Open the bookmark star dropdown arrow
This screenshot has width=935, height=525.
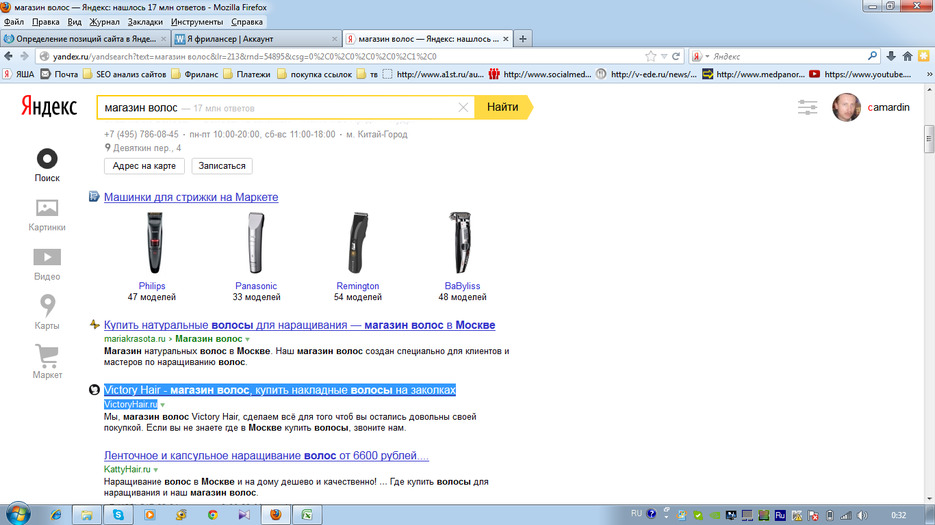point(664,57)
